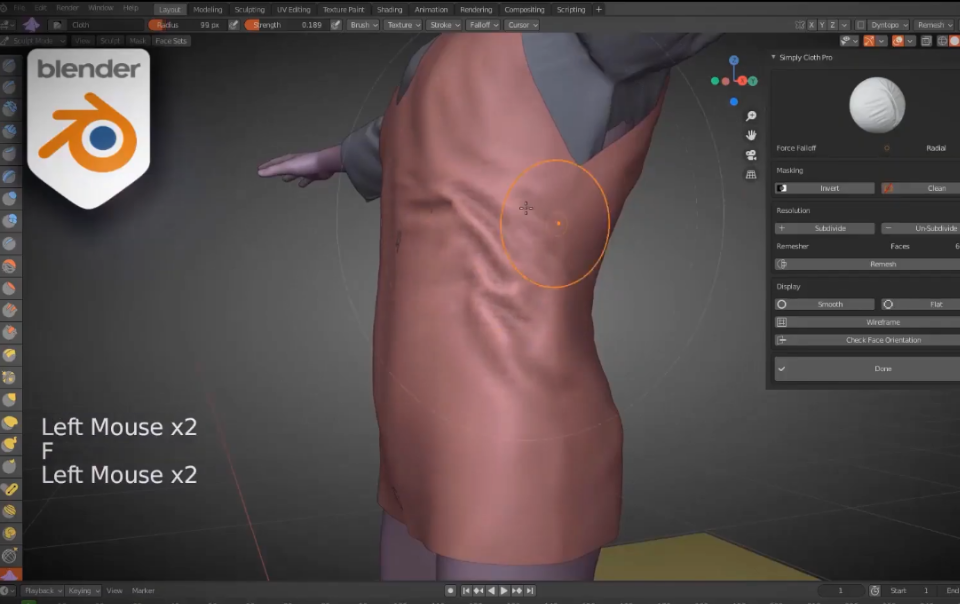Click the zoom magnifier viewport icon

[x=751, y=116]
